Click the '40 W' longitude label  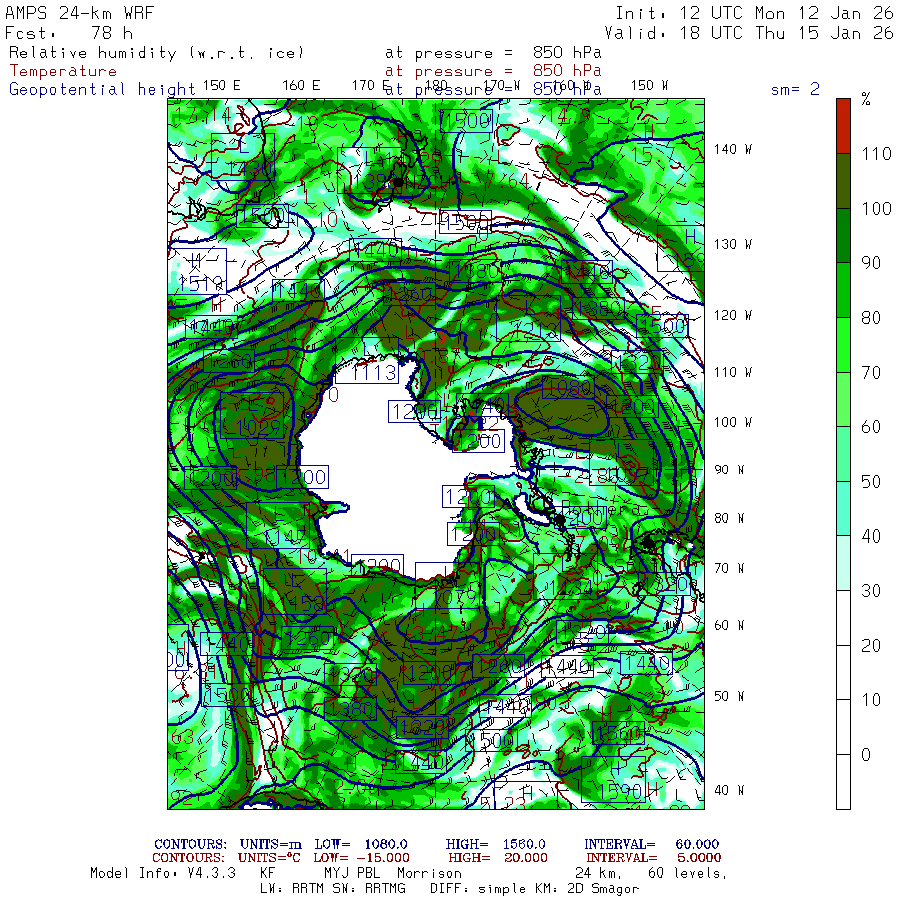point(729,790)
